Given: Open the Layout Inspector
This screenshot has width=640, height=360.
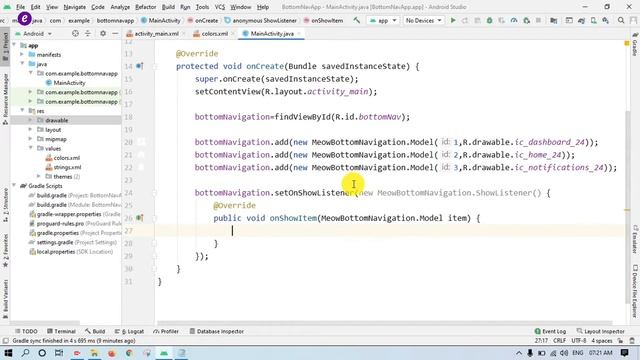Looking at the screenshot, I should [x=600, y=331].
